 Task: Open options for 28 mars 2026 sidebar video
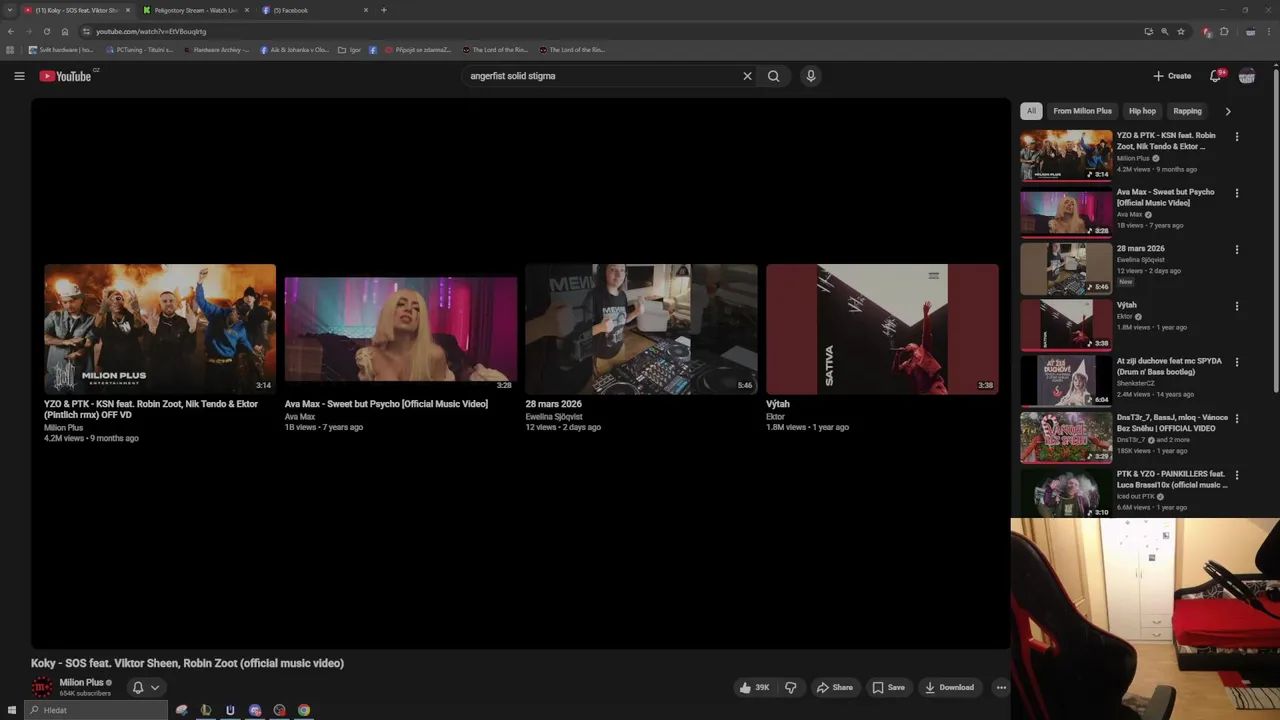coord(1237,249)
